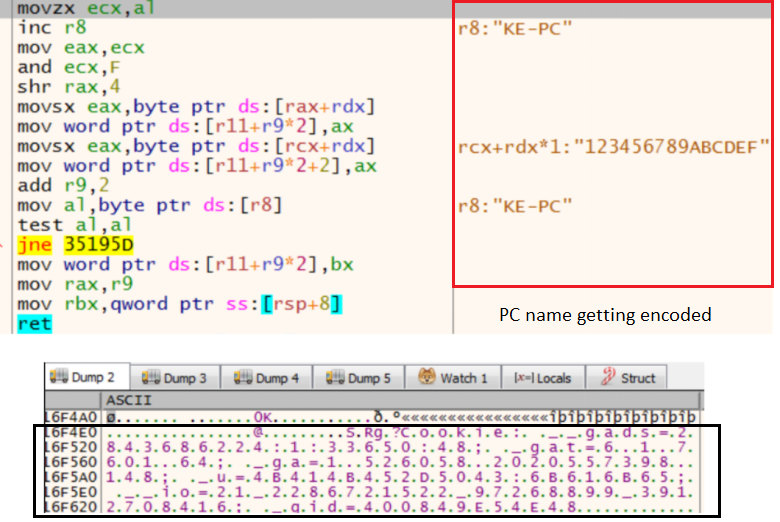Click 'movsx eax,byte ptr ds:[rcx+rdx]' instruction
Viewport: 780px width, 522px height.
pyautogui.click(x=196, y=146)
